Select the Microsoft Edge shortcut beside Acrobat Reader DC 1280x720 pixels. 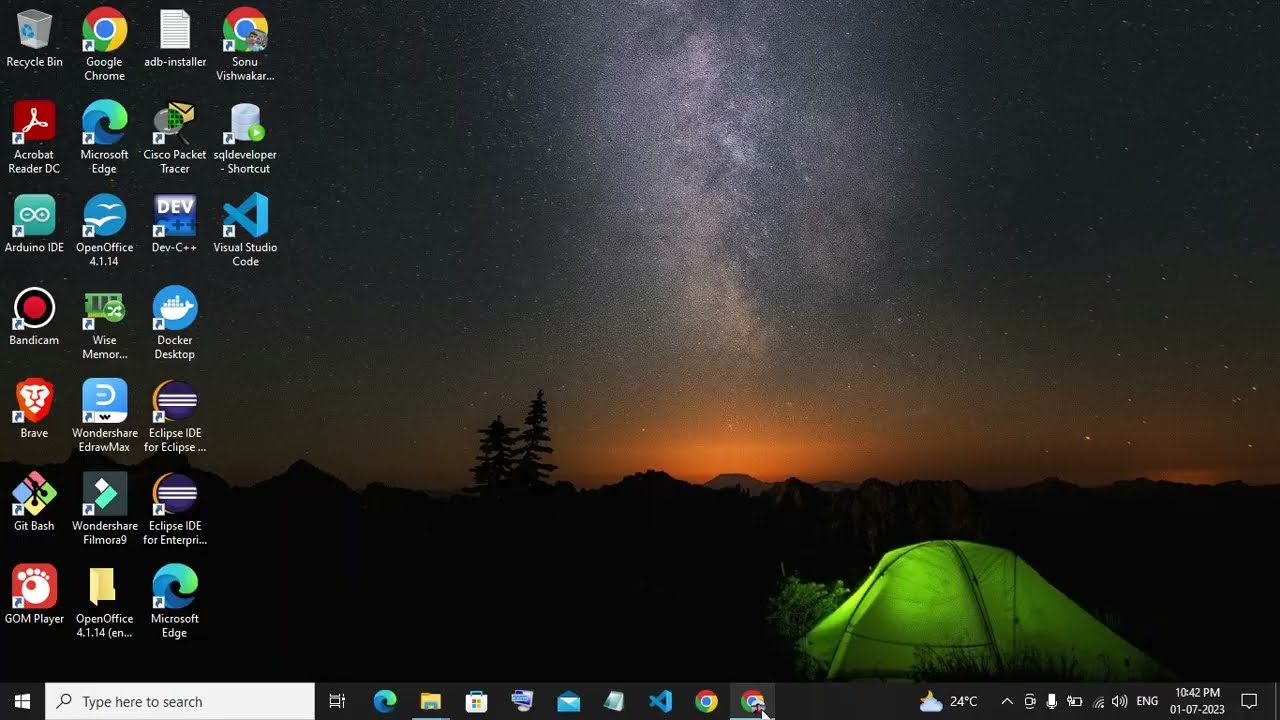[x=104, y=138]
